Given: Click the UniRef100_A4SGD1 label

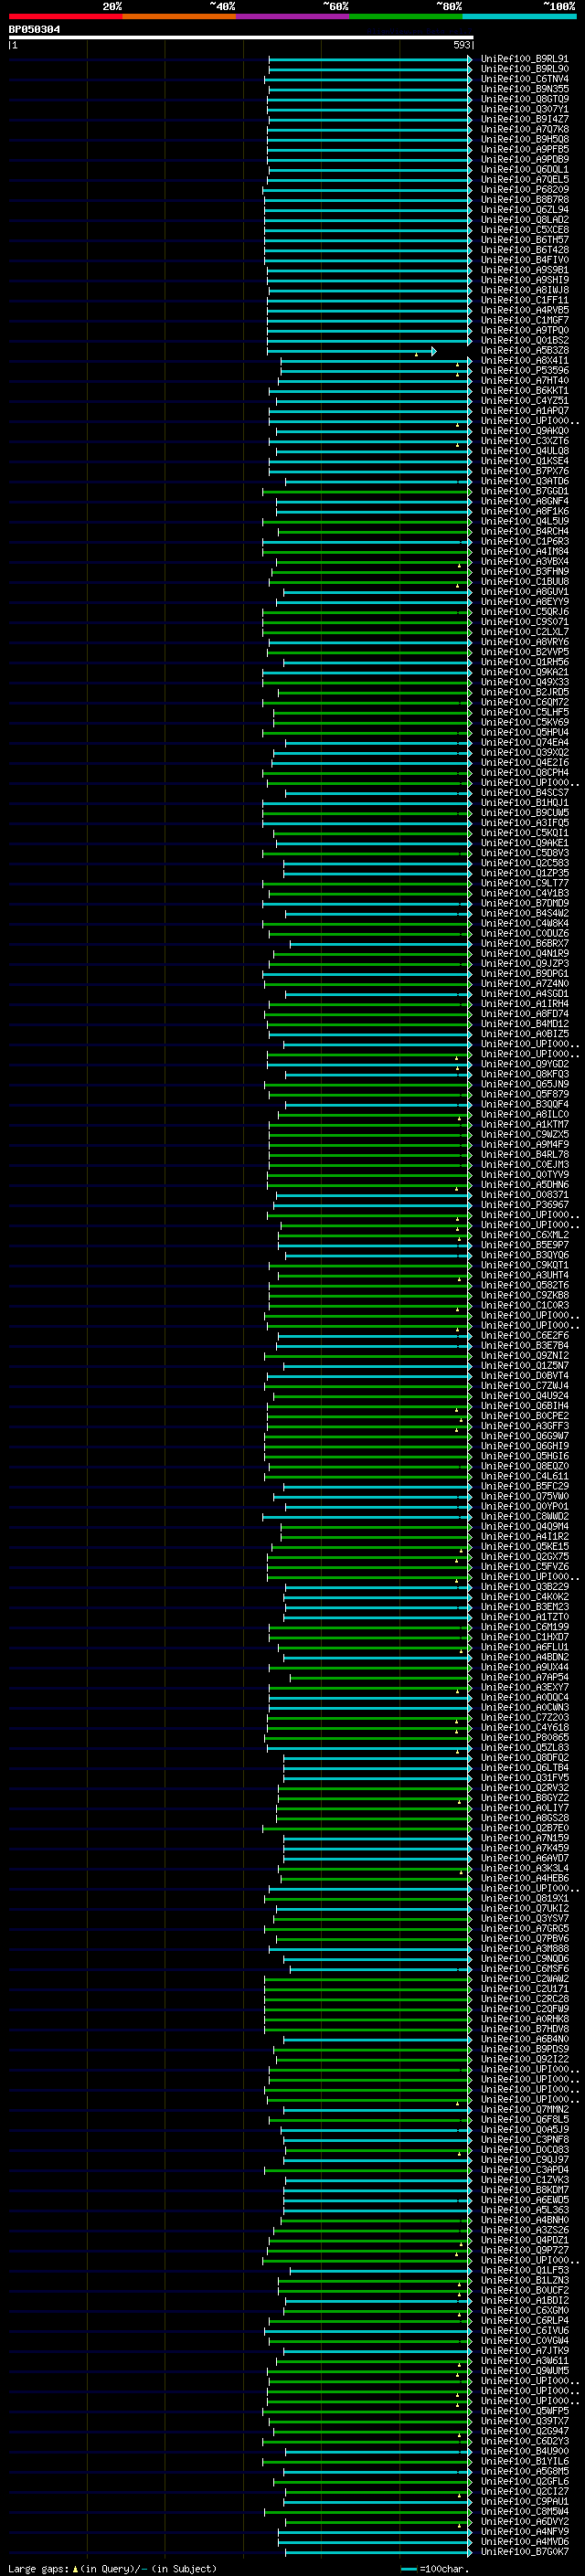Looking at the screenshot, I should [524, 994].
